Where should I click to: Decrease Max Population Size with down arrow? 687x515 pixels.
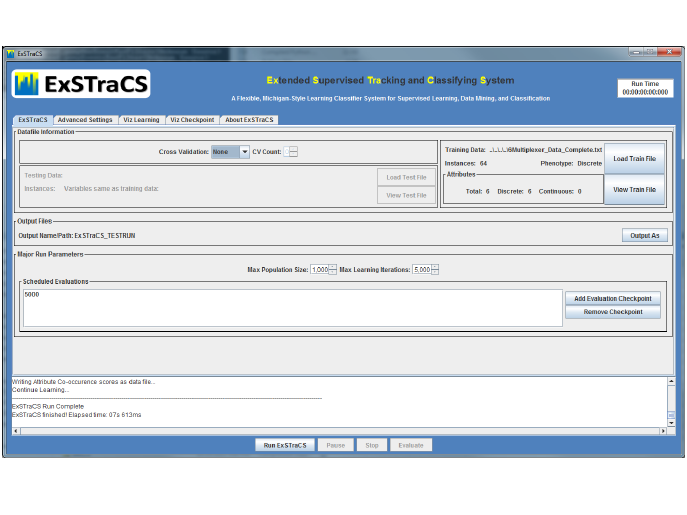pos(333,272)
